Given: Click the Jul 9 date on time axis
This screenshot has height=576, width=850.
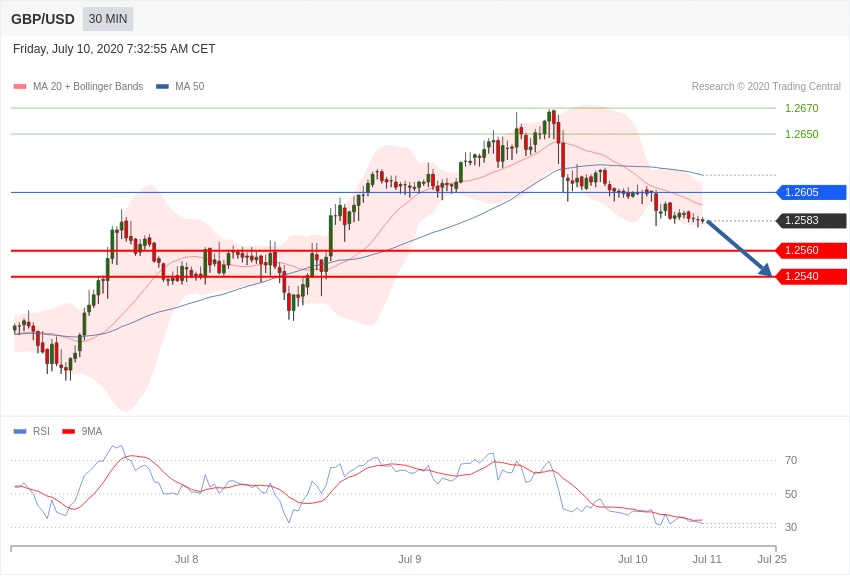Looking at the screenshot, I should coord(409,559).
